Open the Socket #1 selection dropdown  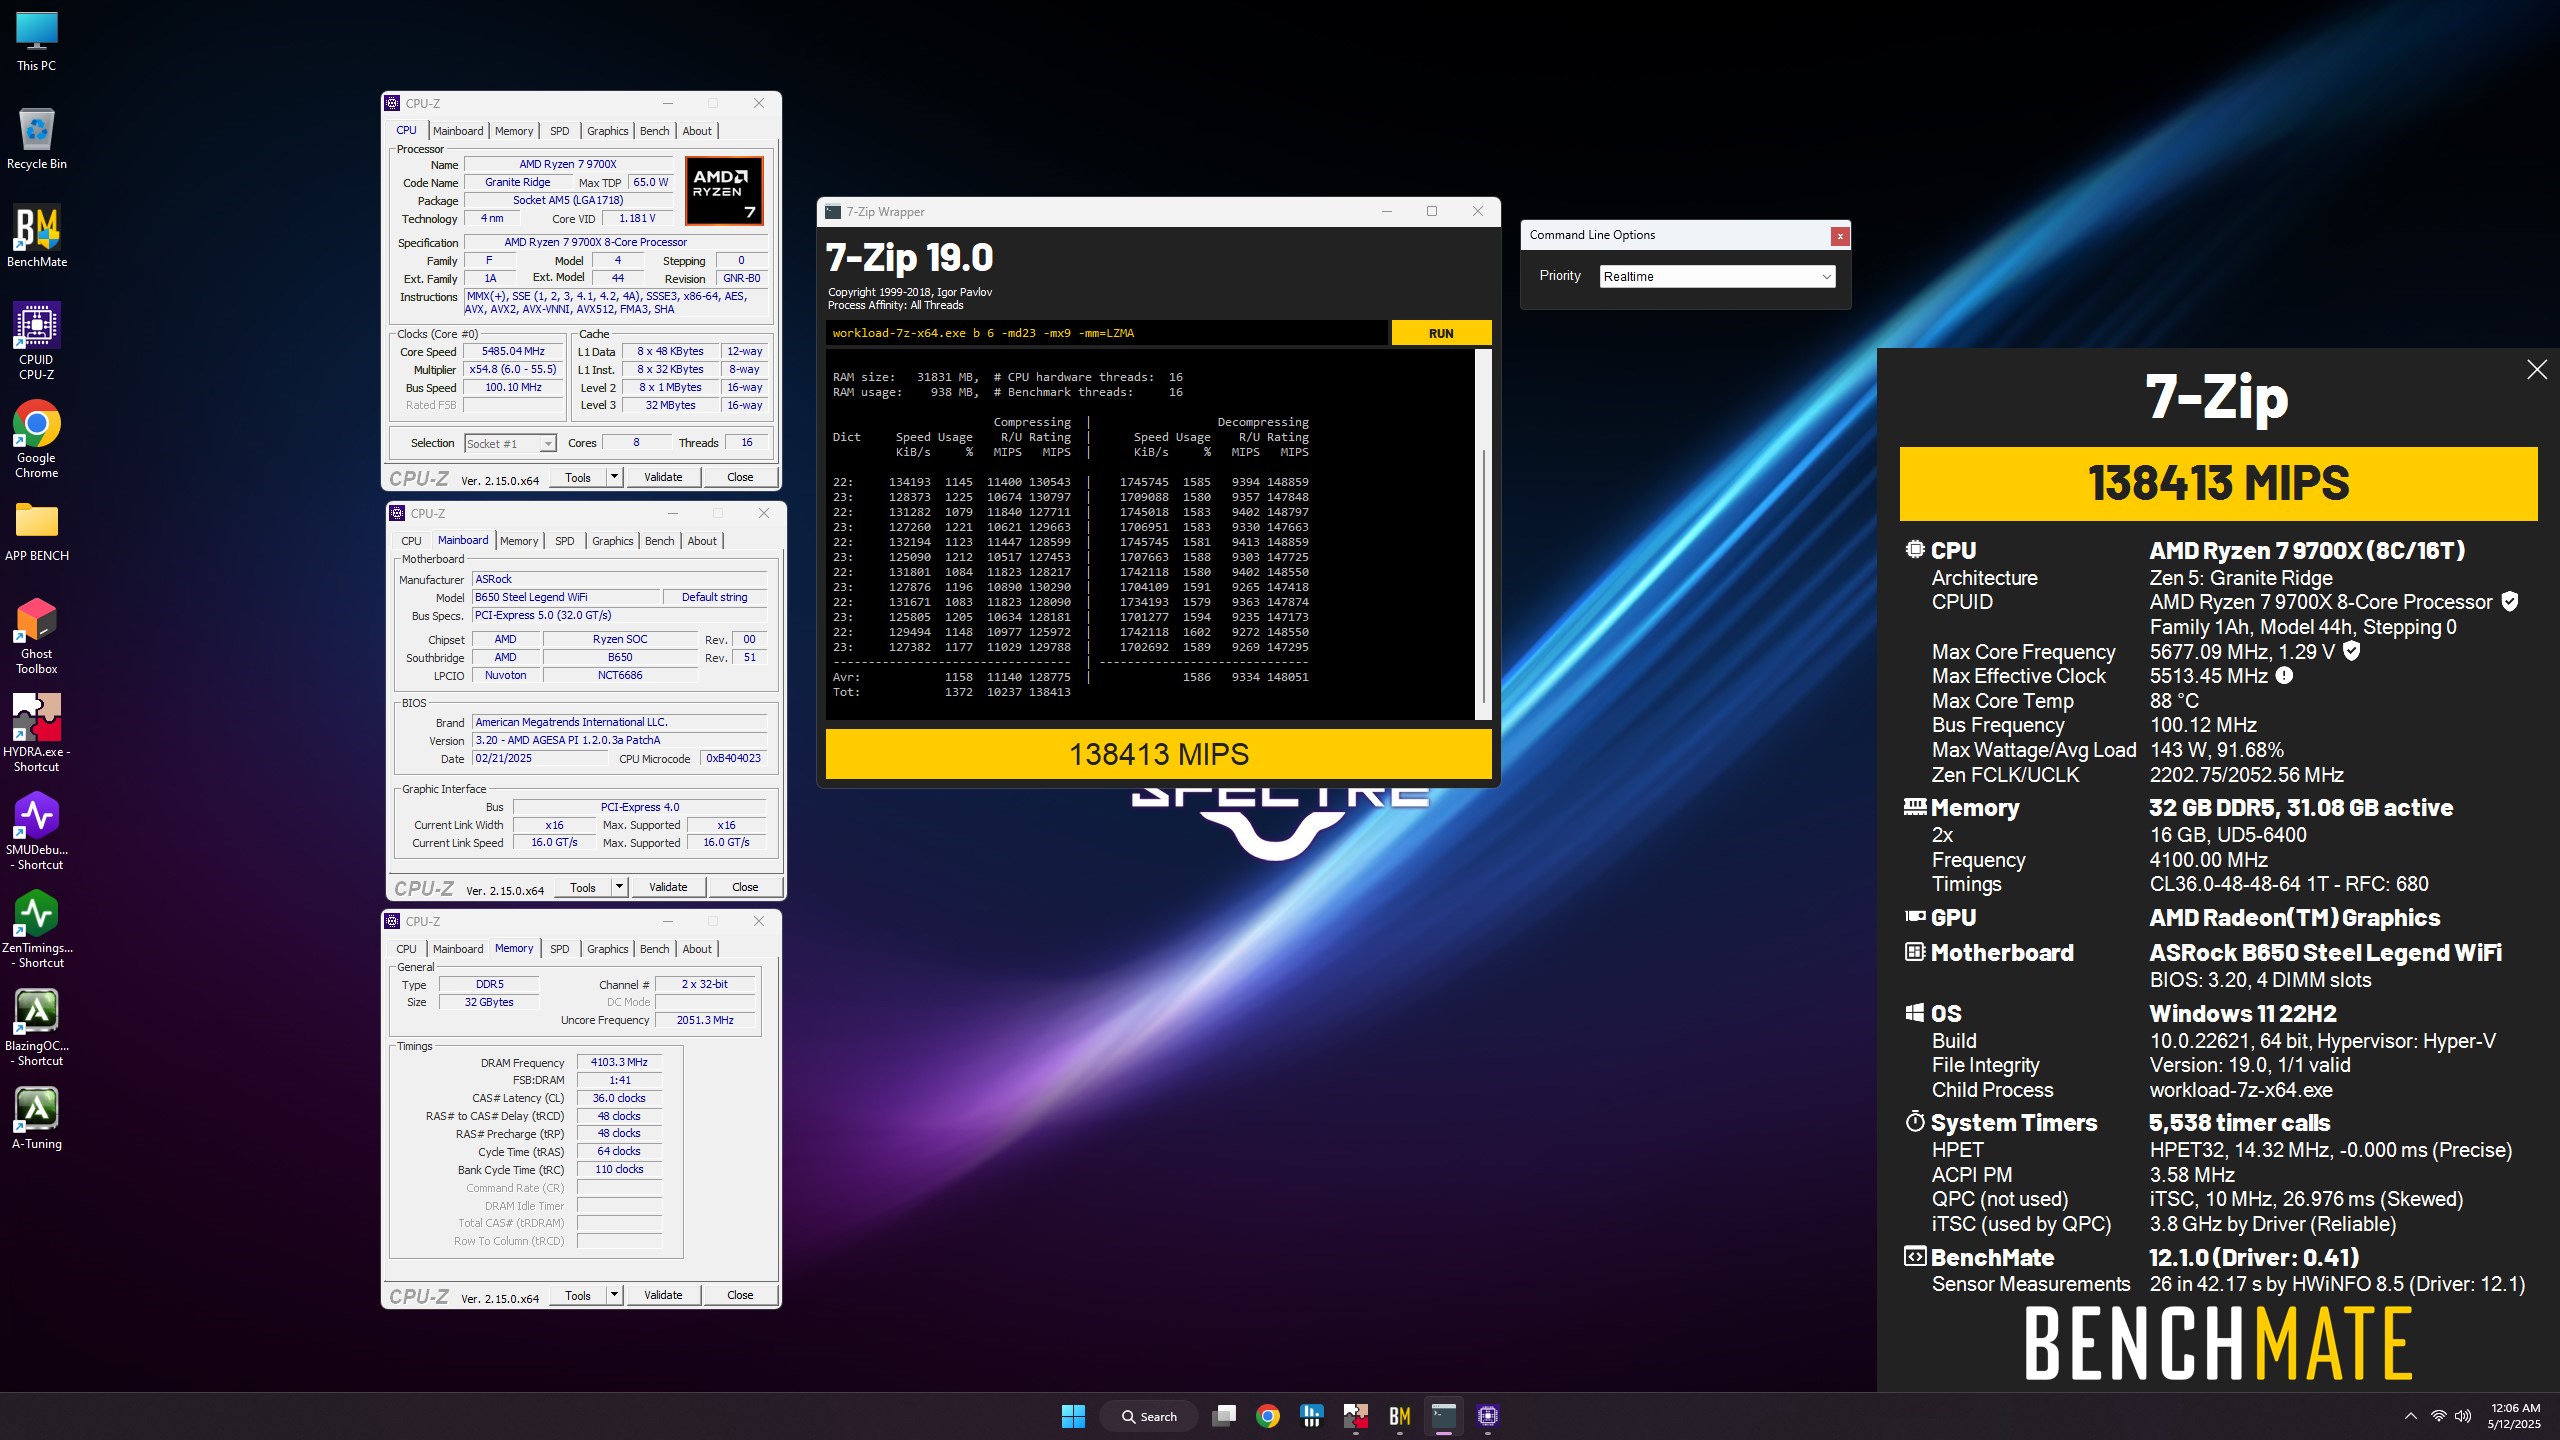click(x=510, y=443)
